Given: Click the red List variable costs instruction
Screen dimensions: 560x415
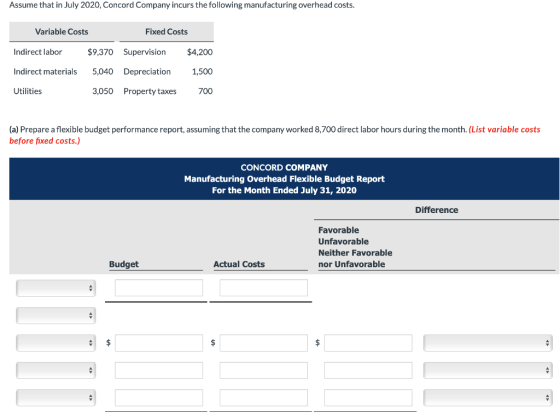Looking at the screenshot, I should click(x=275, y=135).
